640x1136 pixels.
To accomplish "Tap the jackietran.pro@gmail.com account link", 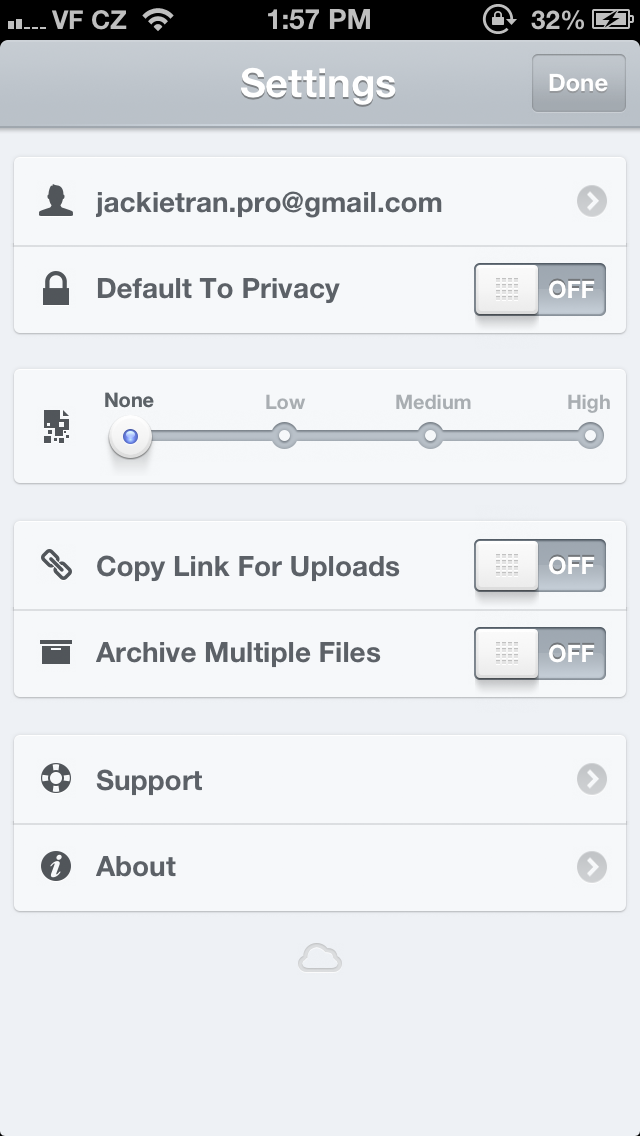I will (x=269, y=203).
